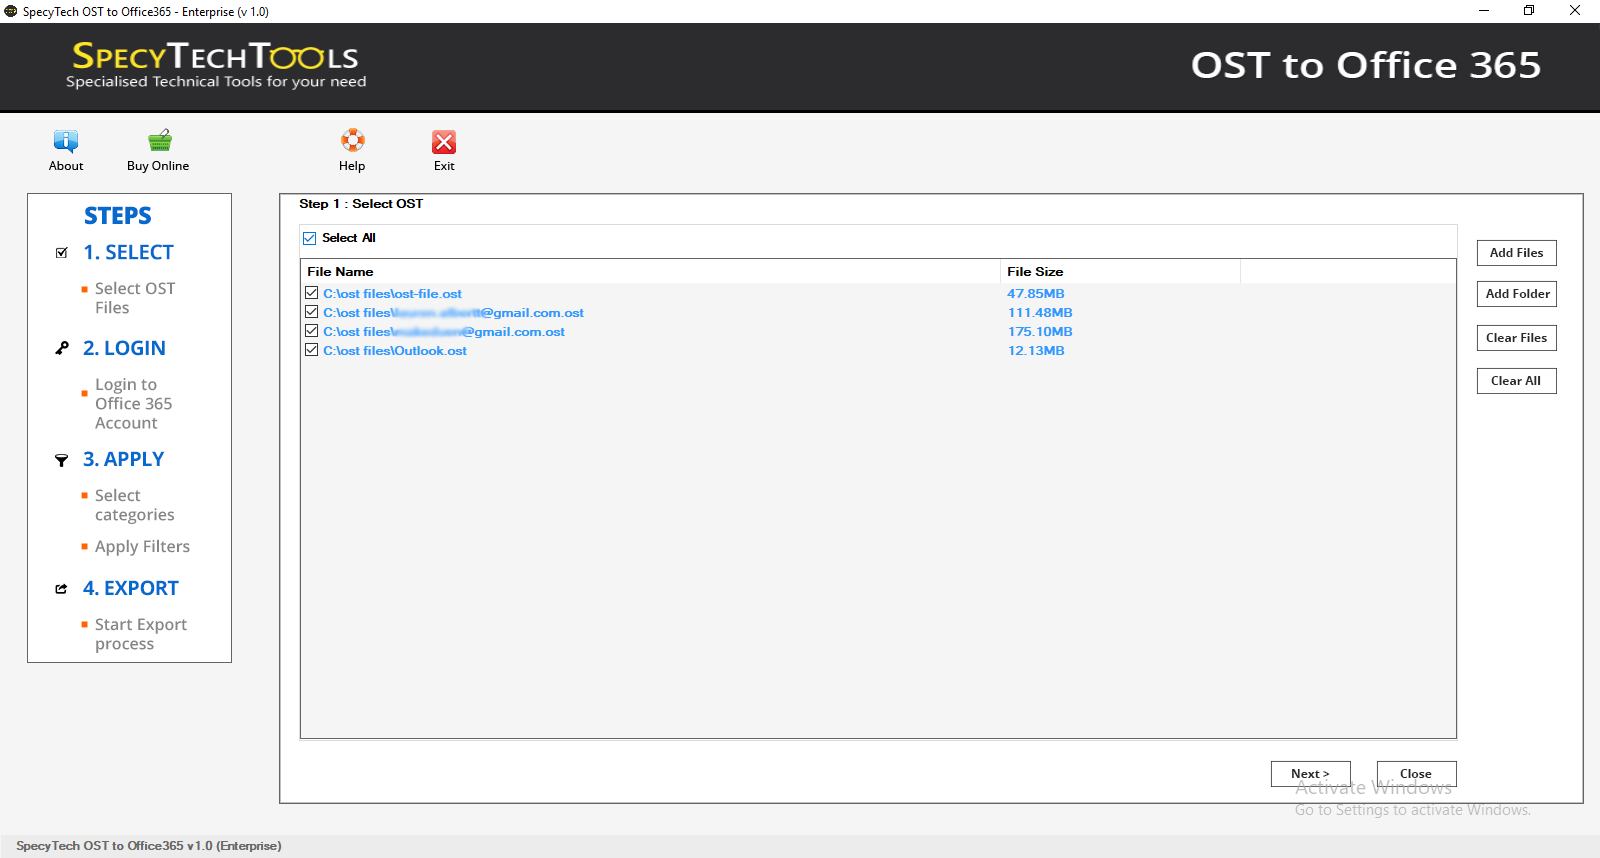
Task: Maximize the window from title bar
Action: [1528, 11]
